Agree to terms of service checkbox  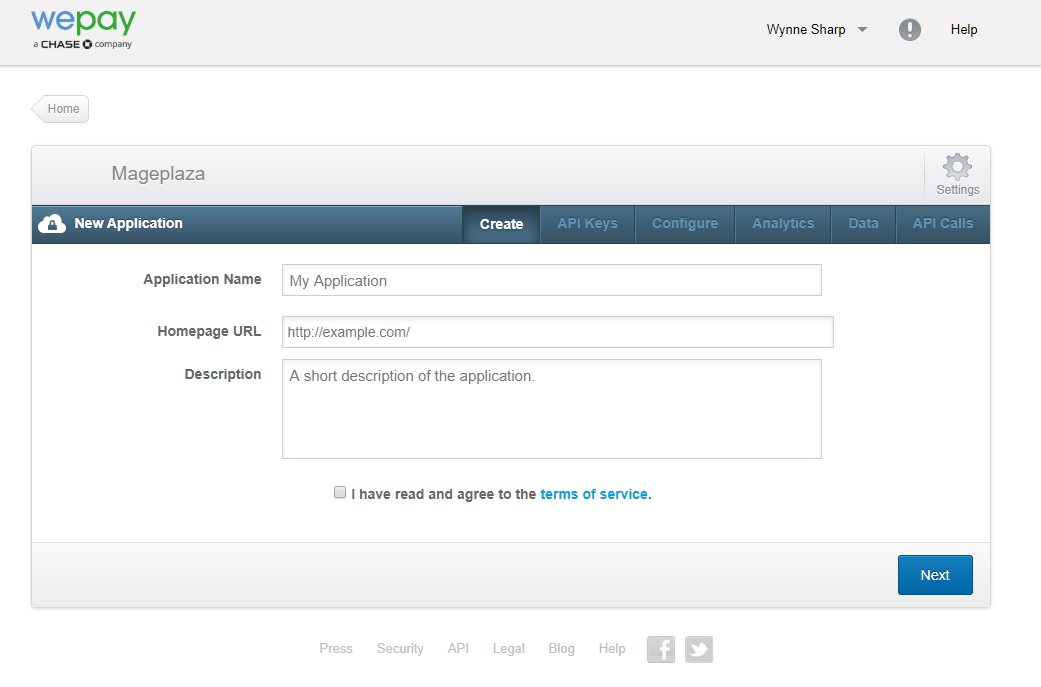pos(340,493)
